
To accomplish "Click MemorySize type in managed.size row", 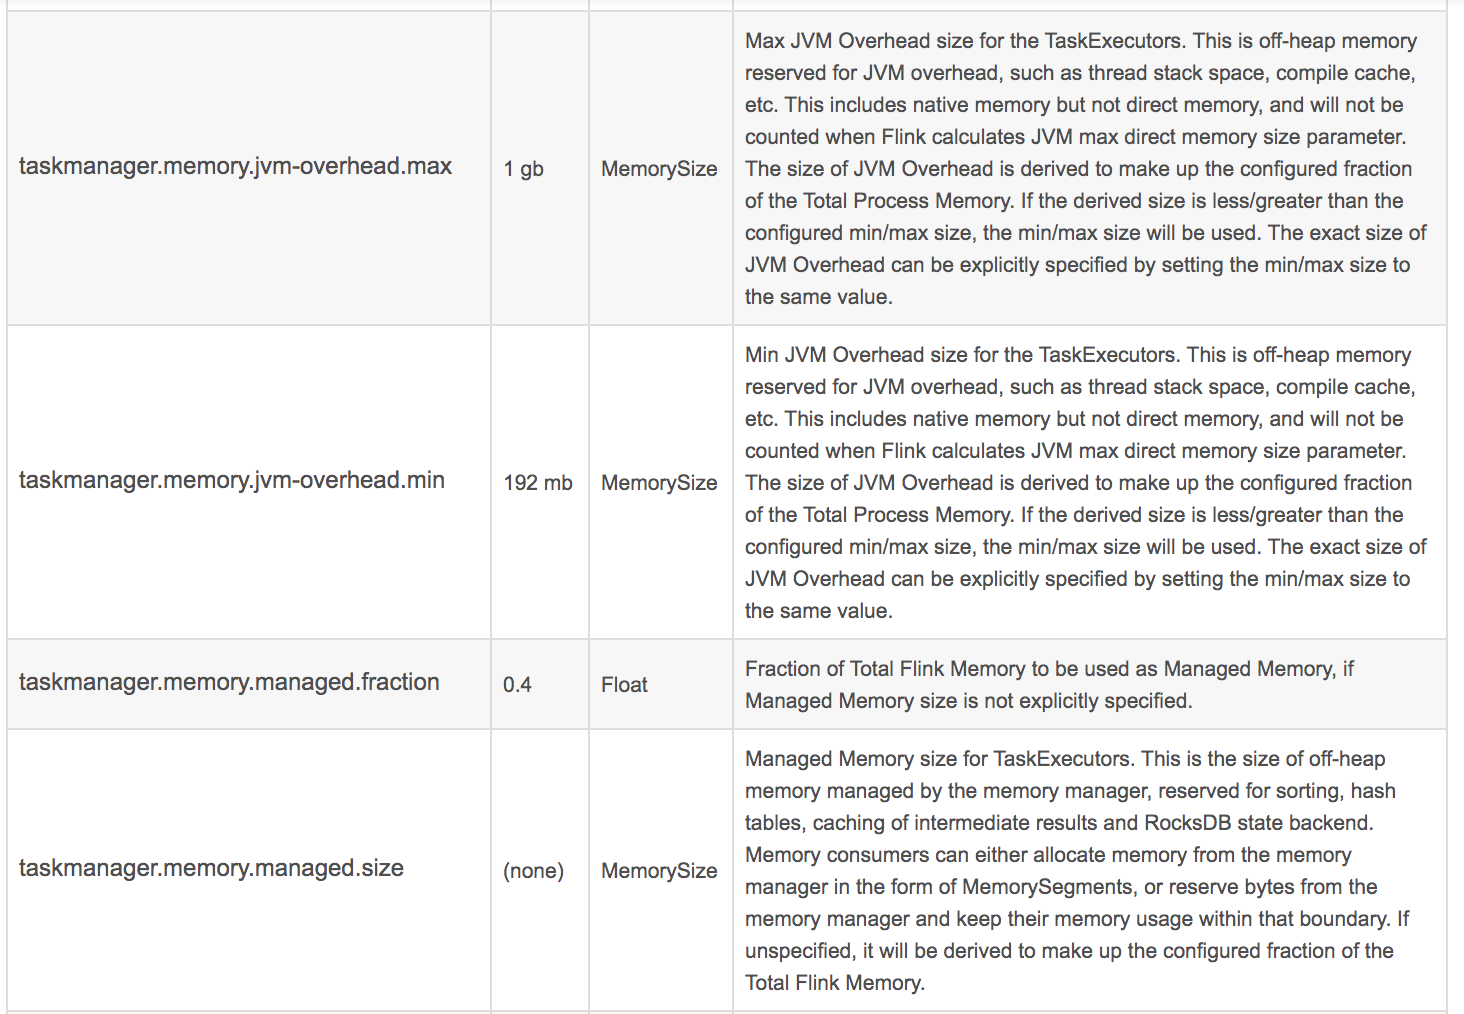I will point(659,871).
